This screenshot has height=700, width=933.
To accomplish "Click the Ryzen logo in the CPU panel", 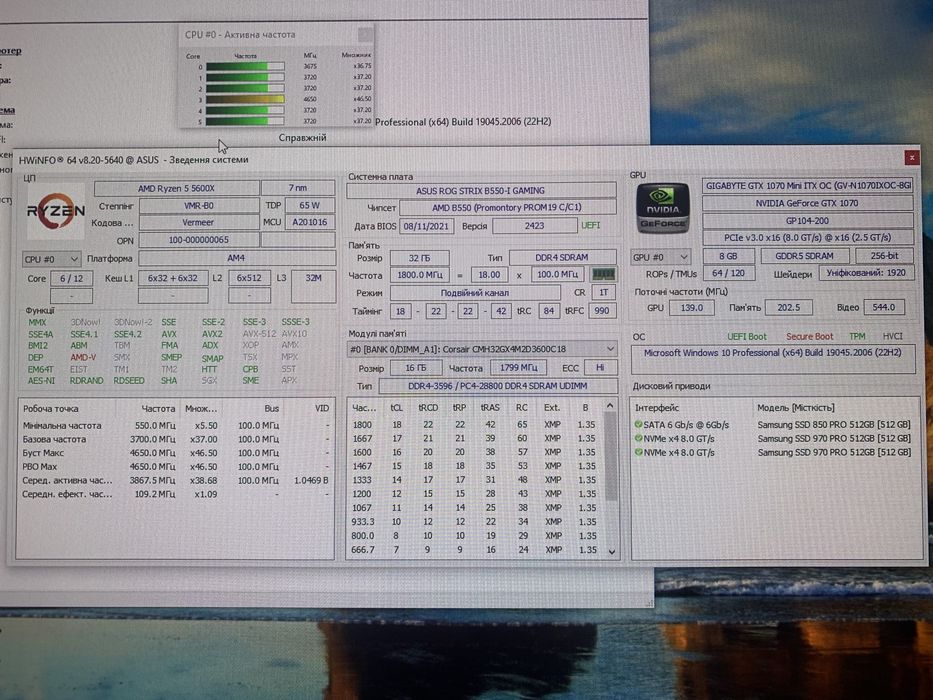I will tap(55, 210).
